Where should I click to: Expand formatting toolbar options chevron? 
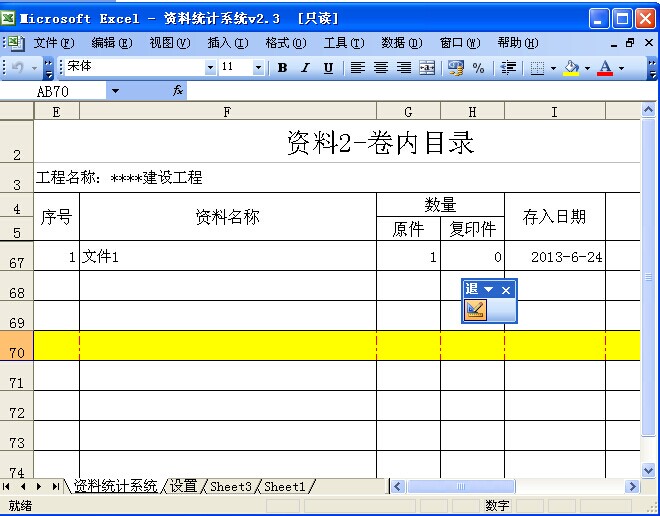pos(652,68)
